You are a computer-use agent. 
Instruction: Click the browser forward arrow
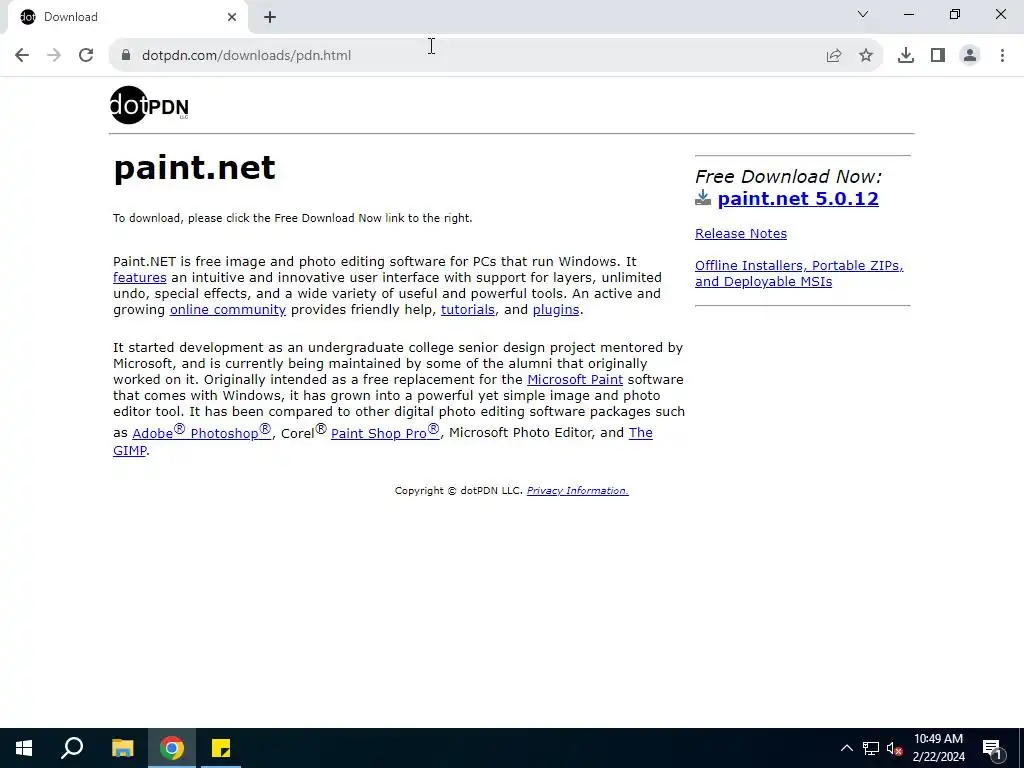tap(54, 56)
